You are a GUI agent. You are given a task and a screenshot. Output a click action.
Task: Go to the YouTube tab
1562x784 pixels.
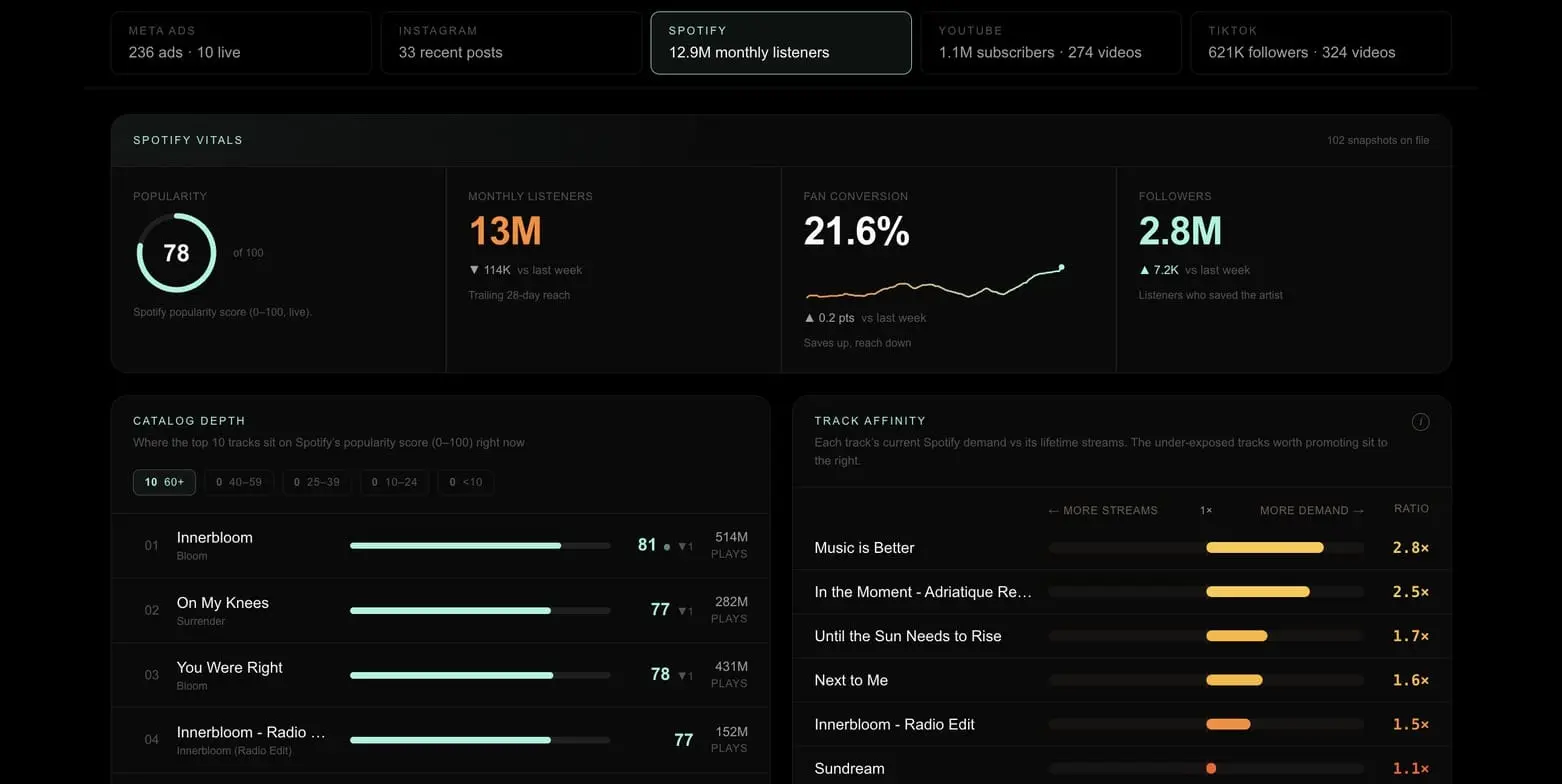coord(1051,43)
